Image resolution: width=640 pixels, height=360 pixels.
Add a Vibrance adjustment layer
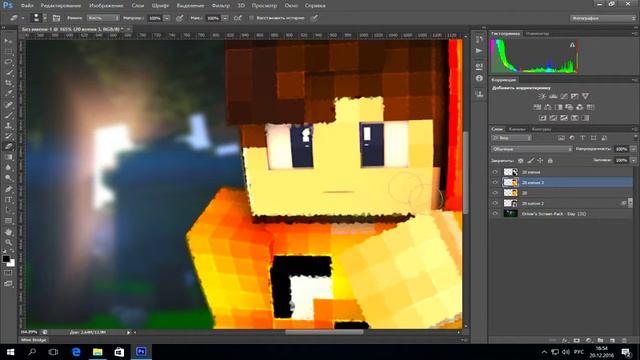585,96
